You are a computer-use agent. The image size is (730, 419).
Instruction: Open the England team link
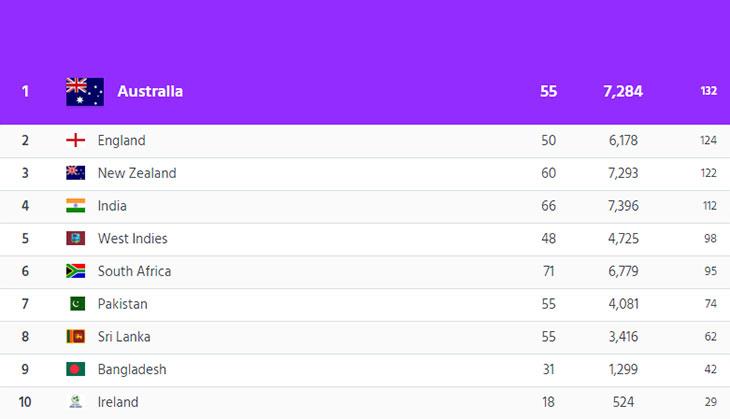point(122,140)
